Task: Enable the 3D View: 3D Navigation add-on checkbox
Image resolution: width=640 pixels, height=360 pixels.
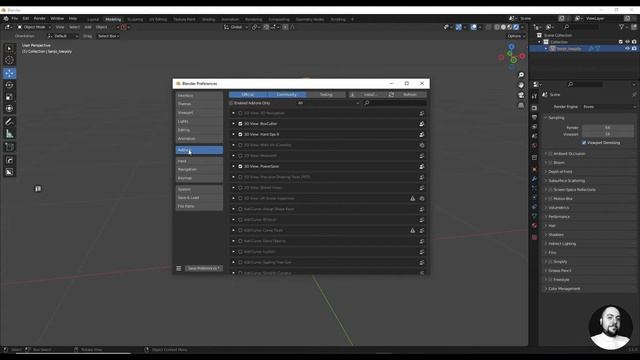Action: (240, 113)
